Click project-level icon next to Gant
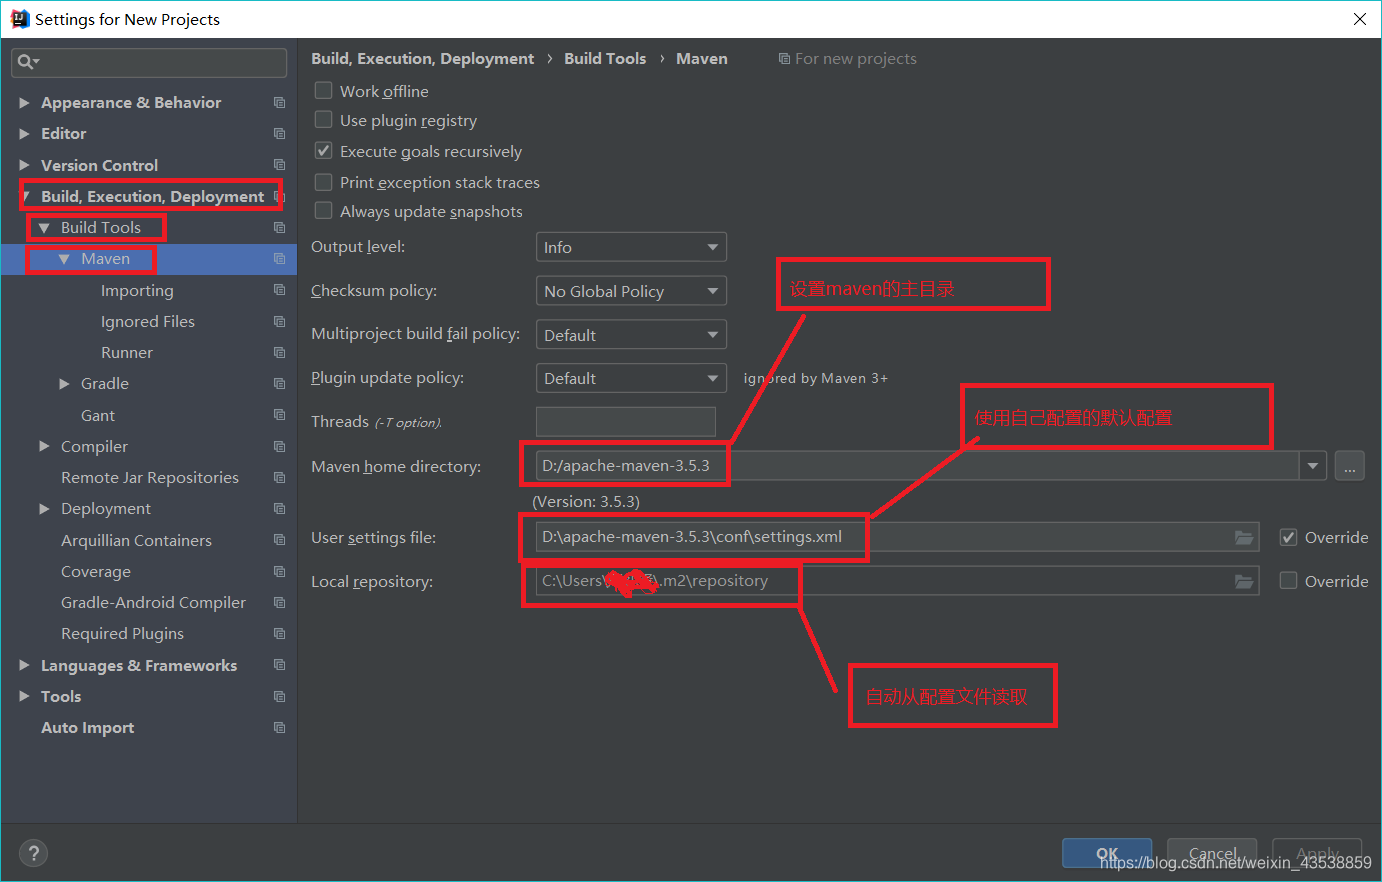The height and width of the screenshot is (882, 1382). point(279,415)
